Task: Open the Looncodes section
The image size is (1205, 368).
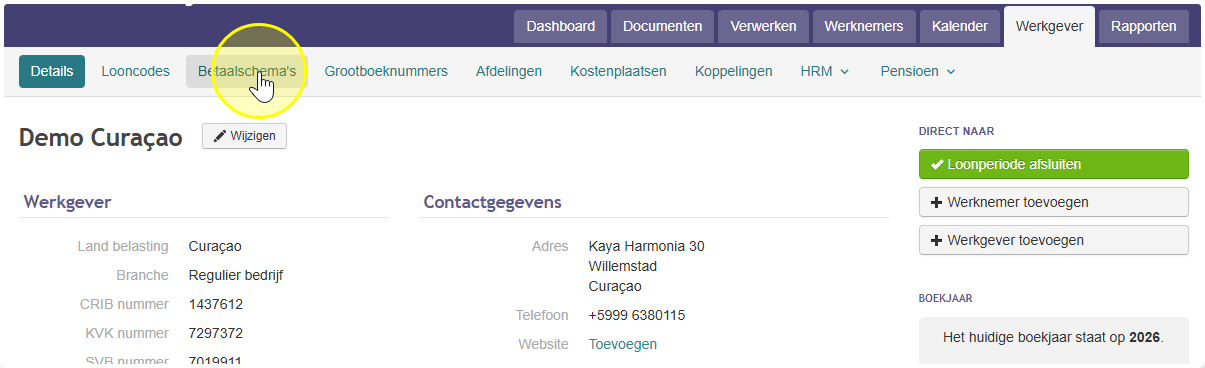Action: 135,71
